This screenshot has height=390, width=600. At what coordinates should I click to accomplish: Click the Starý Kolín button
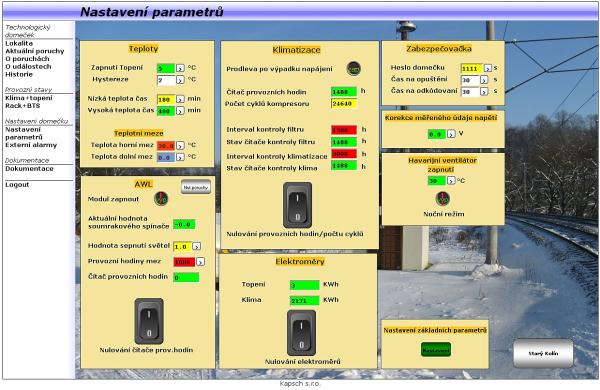543,353
